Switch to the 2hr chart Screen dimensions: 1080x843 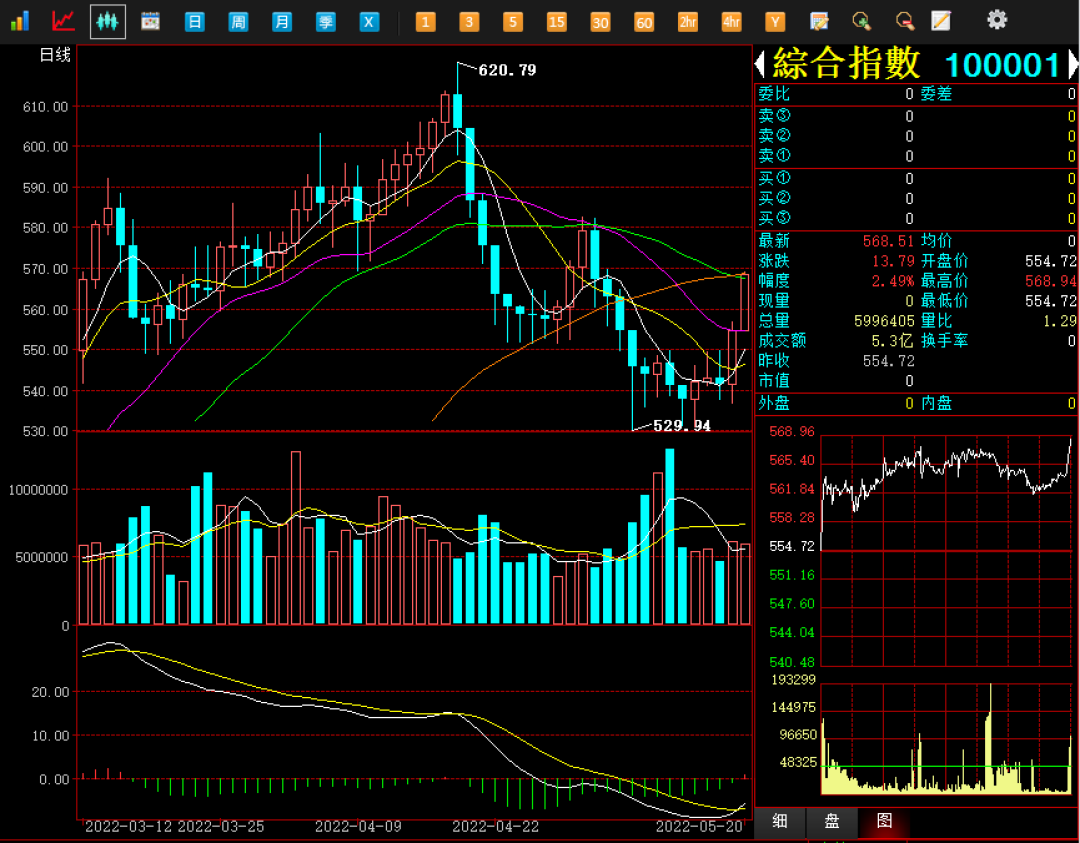pos(687,22)
